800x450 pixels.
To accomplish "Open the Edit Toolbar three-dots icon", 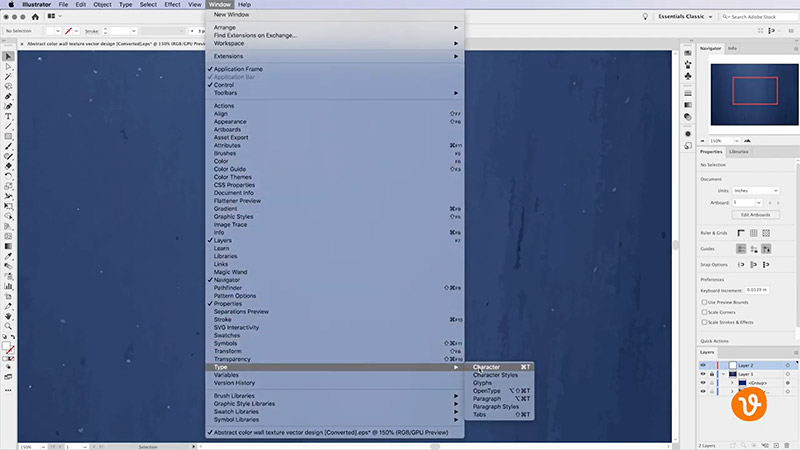I will point(8,390).
